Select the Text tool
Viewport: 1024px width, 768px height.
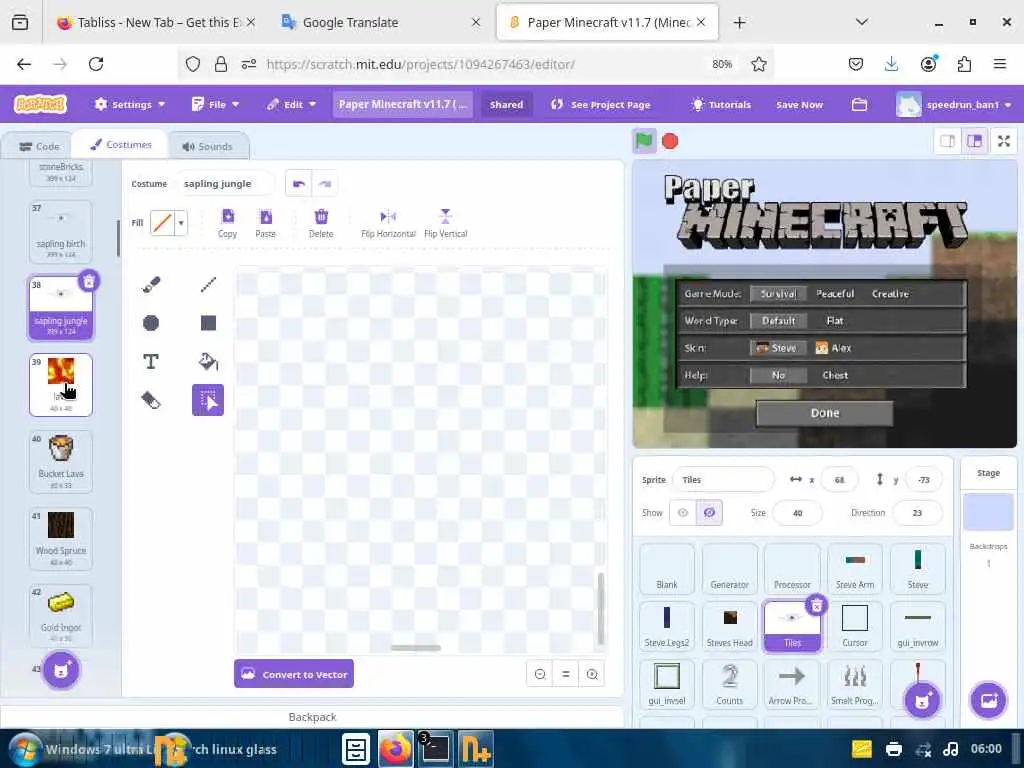151,361
